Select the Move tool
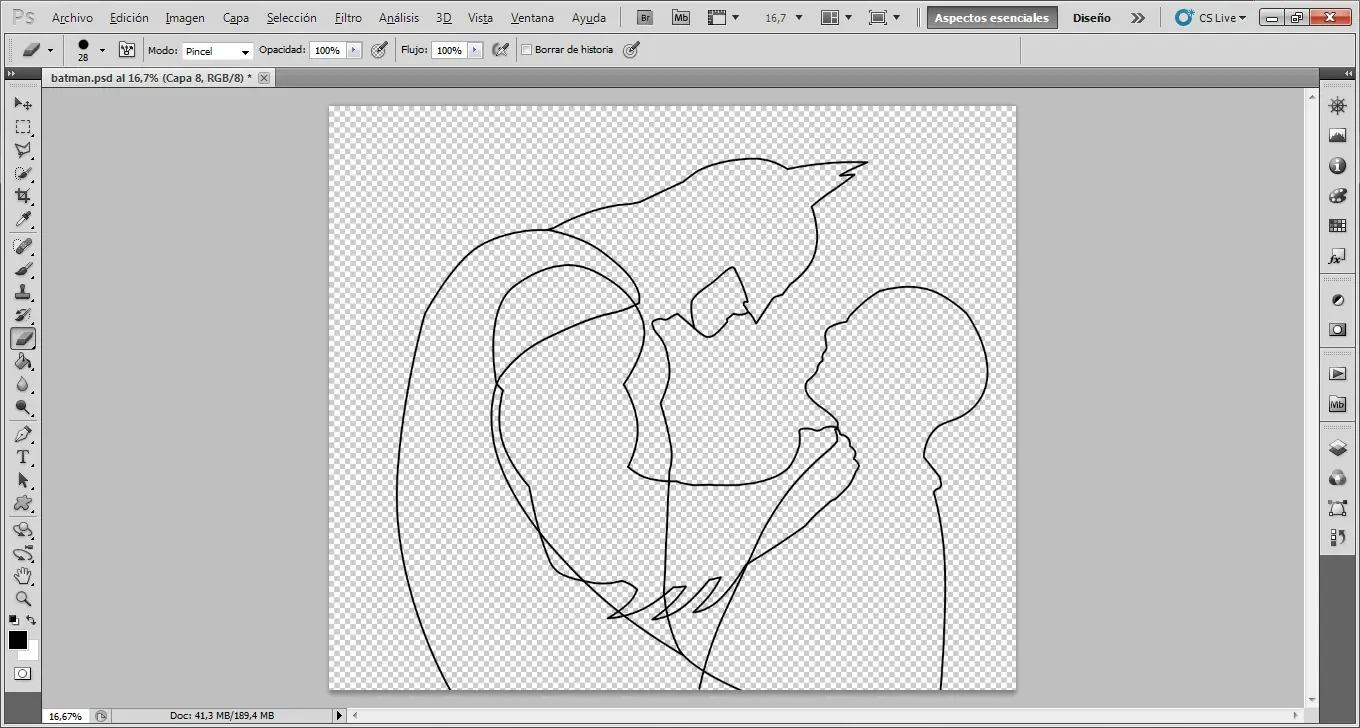Screen dimensions: 1360x728 [x=24, y=103]
